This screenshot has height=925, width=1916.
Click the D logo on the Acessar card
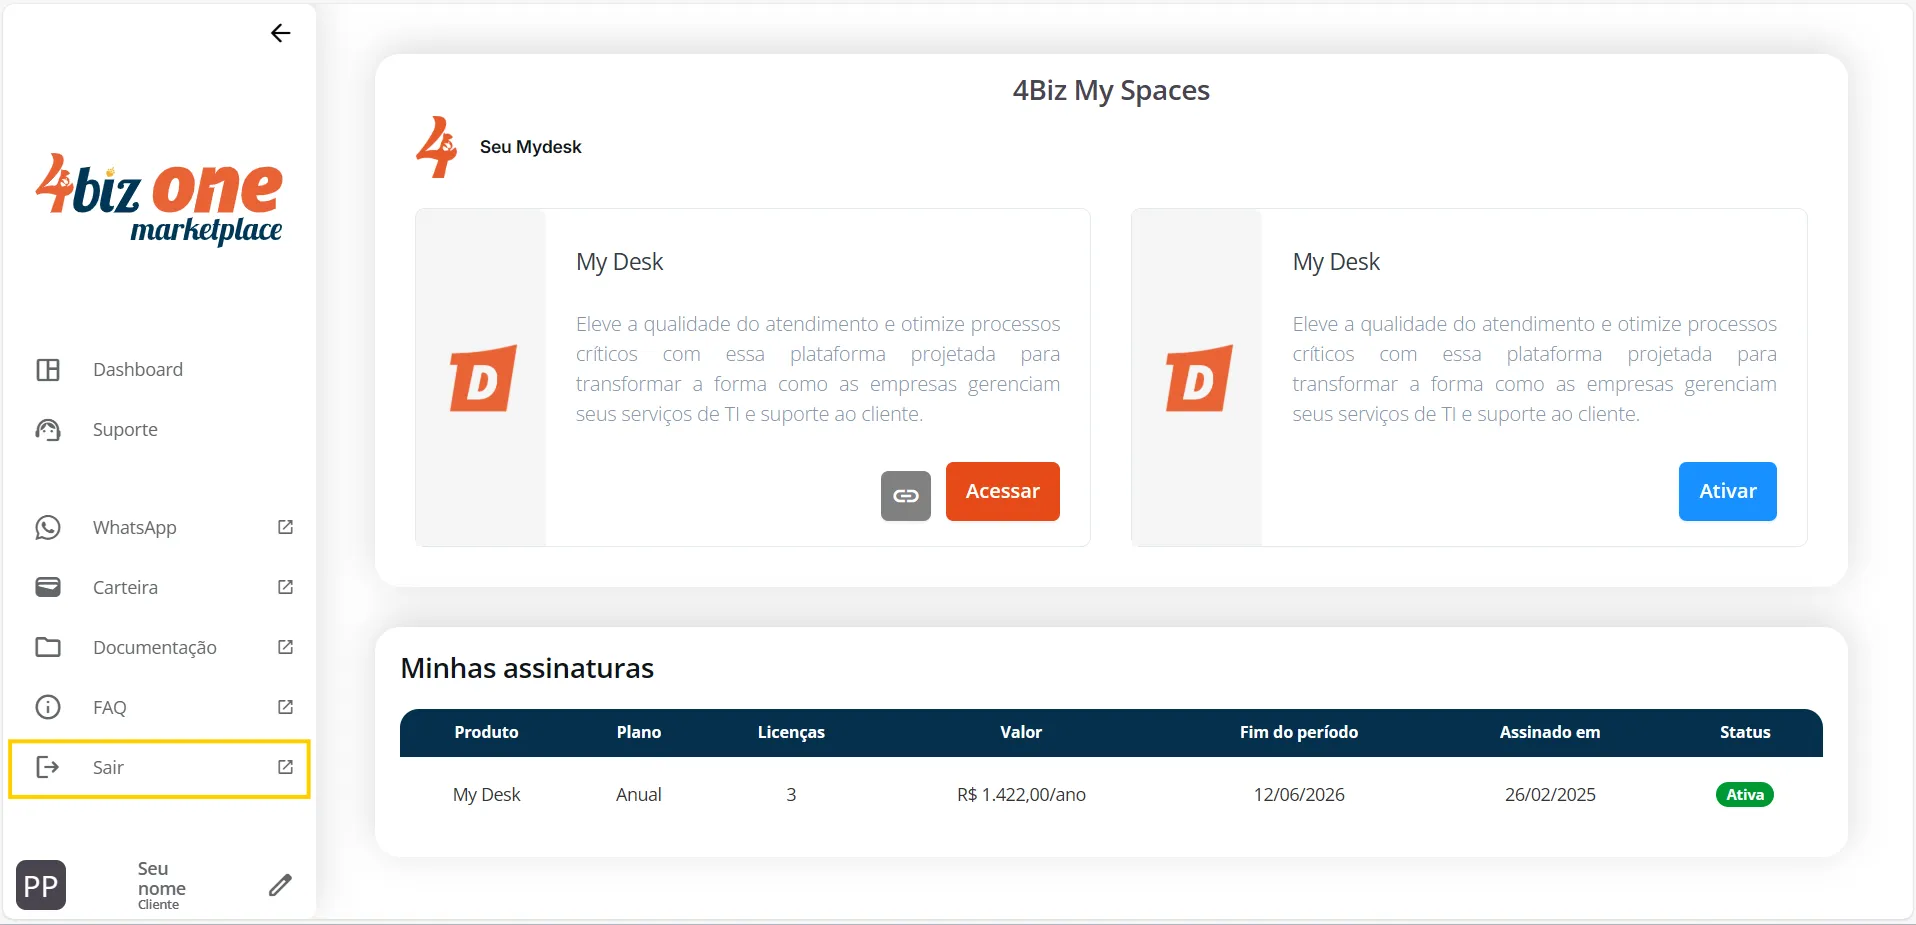483,378
